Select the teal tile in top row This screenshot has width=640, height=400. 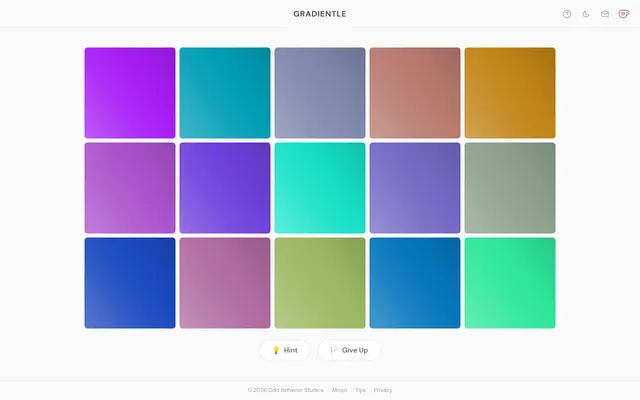pyautogui.click(x=225, y=93)
